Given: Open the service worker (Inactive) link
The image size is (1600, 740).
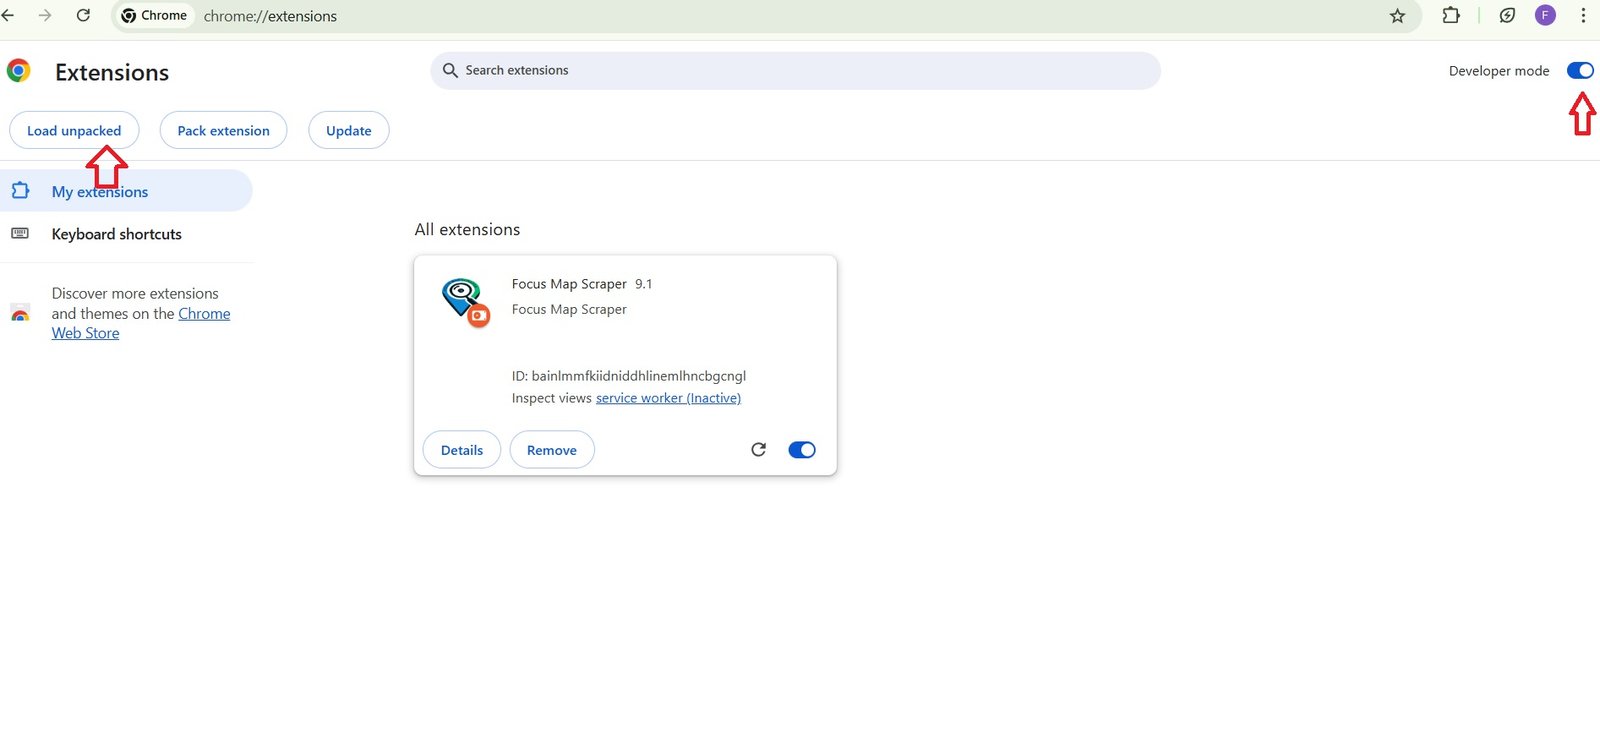Looking at the screenshot, I should [x=668, y=398].
